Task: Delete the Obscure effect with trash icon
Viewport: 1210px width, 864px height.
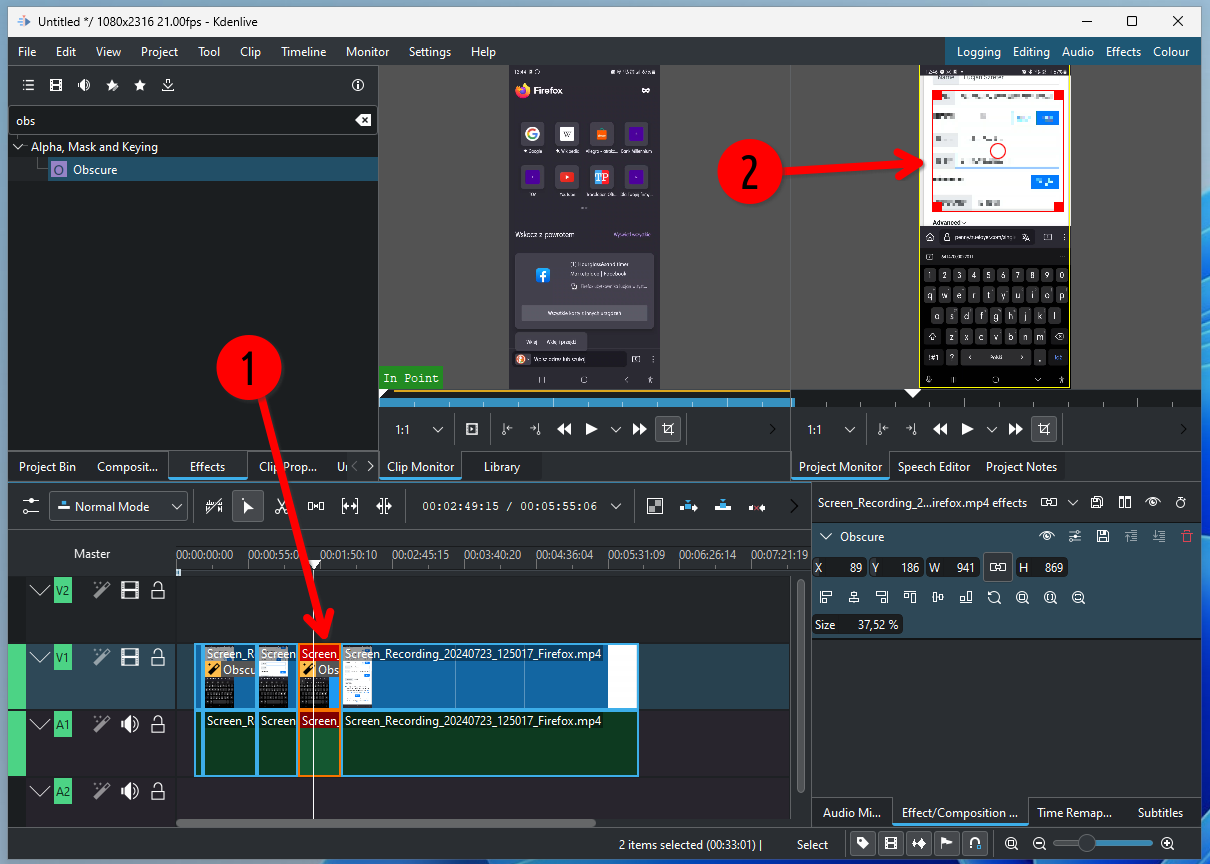Action: pos(1187,537)
